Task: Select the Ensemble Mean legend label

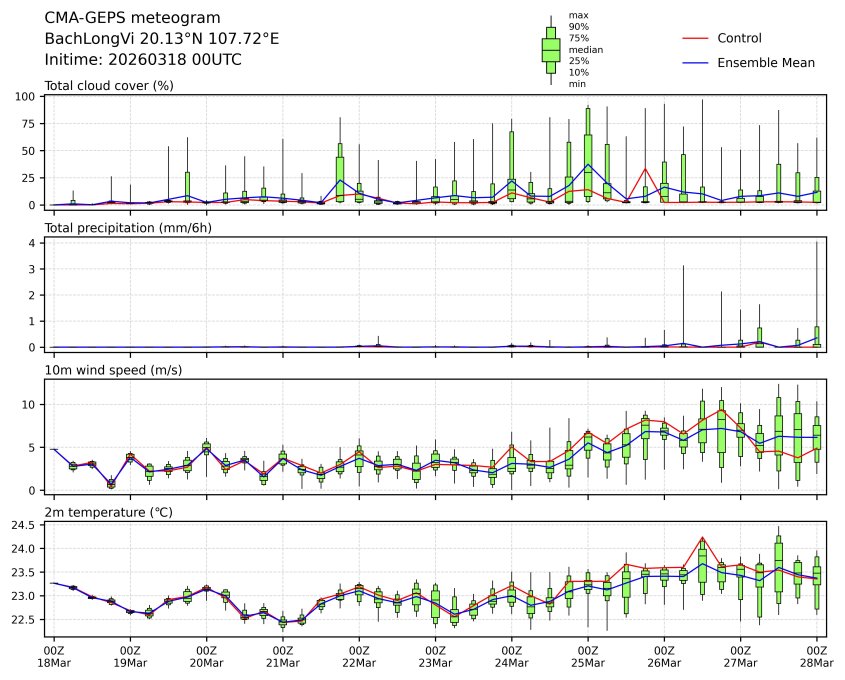Action: 766,62
